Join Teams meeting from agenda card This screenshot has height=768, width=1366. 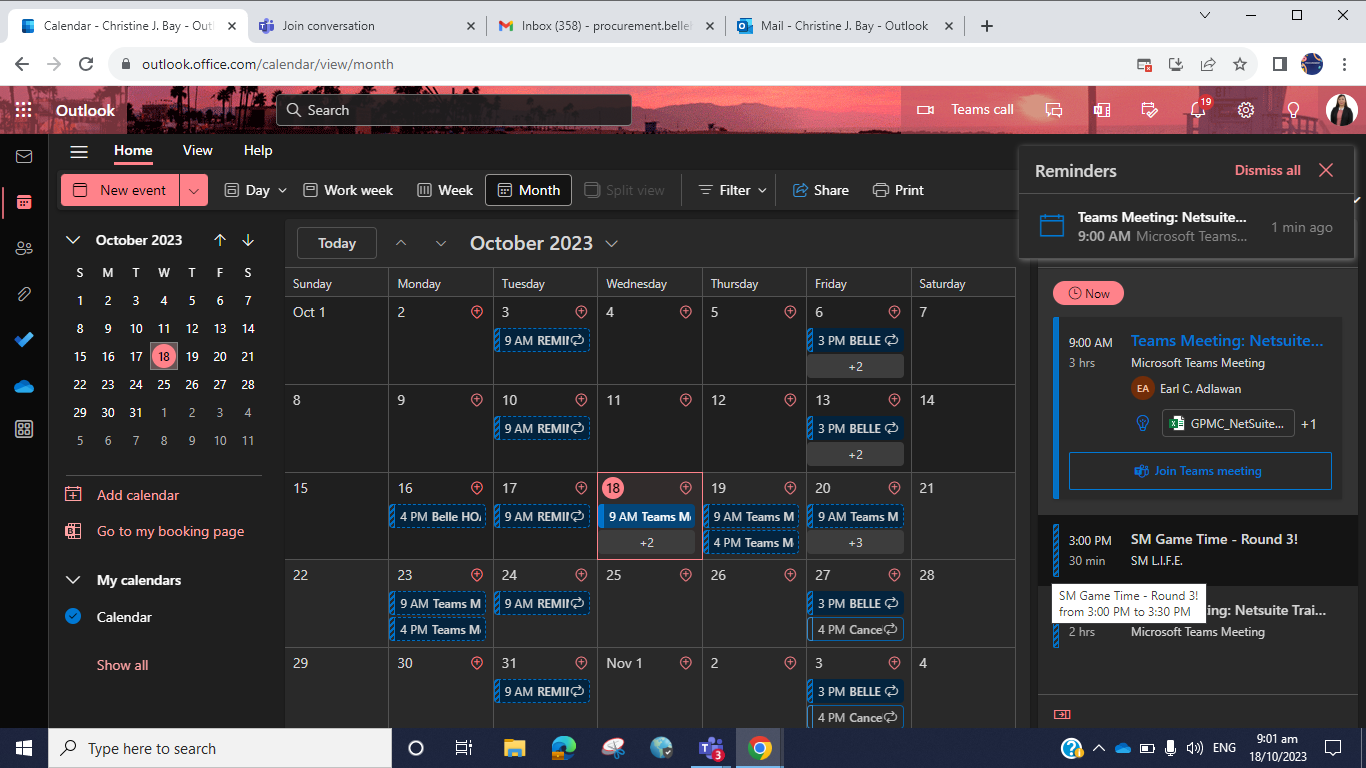[1200, 471]
